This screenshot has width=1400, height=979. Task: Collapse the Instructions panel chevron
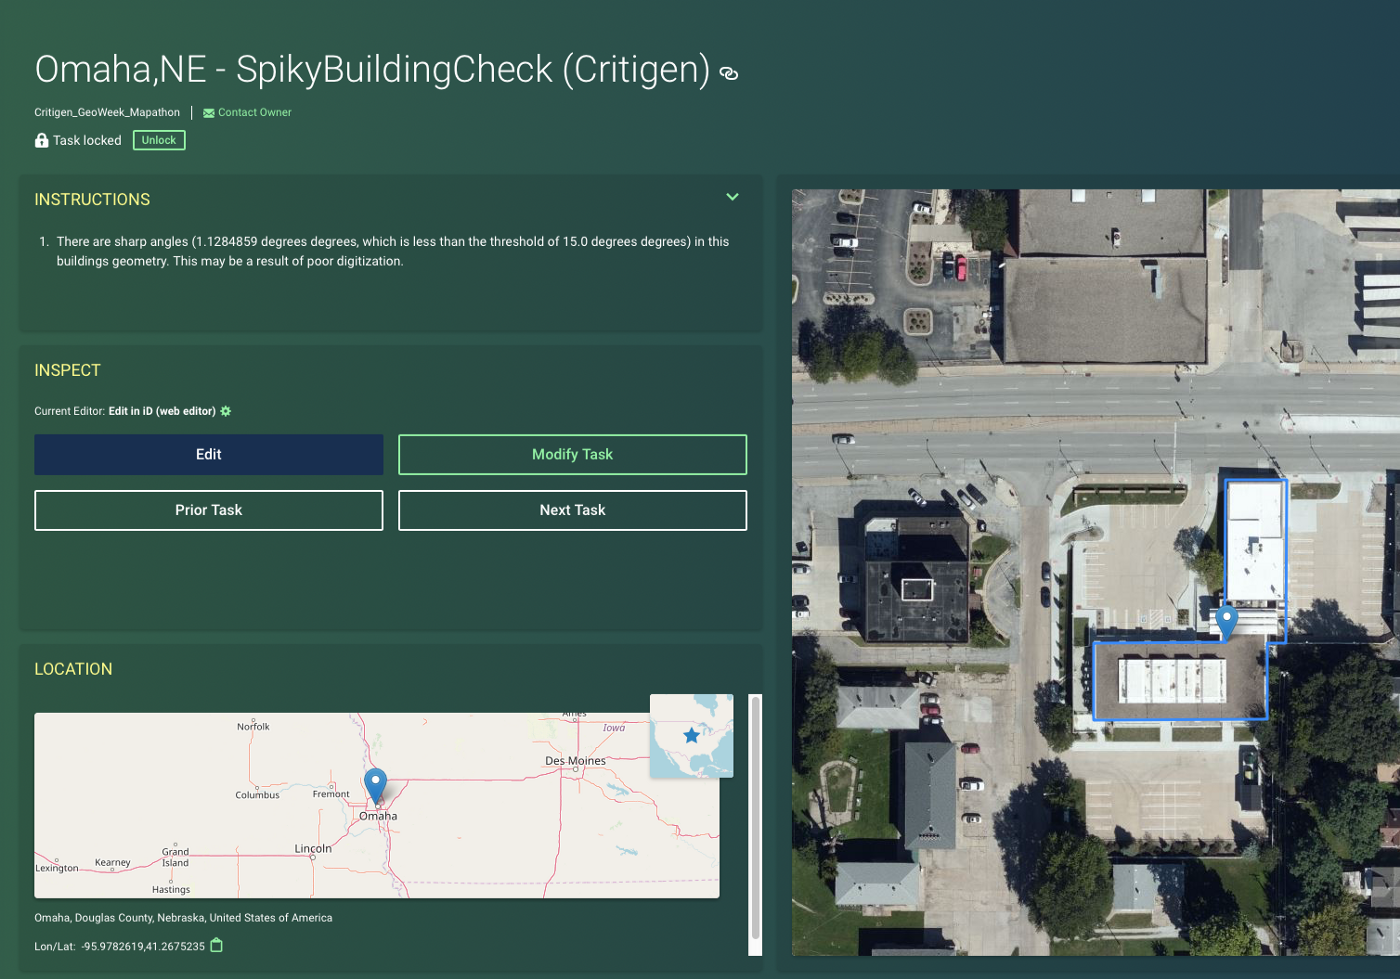click(x=732, y=197)
